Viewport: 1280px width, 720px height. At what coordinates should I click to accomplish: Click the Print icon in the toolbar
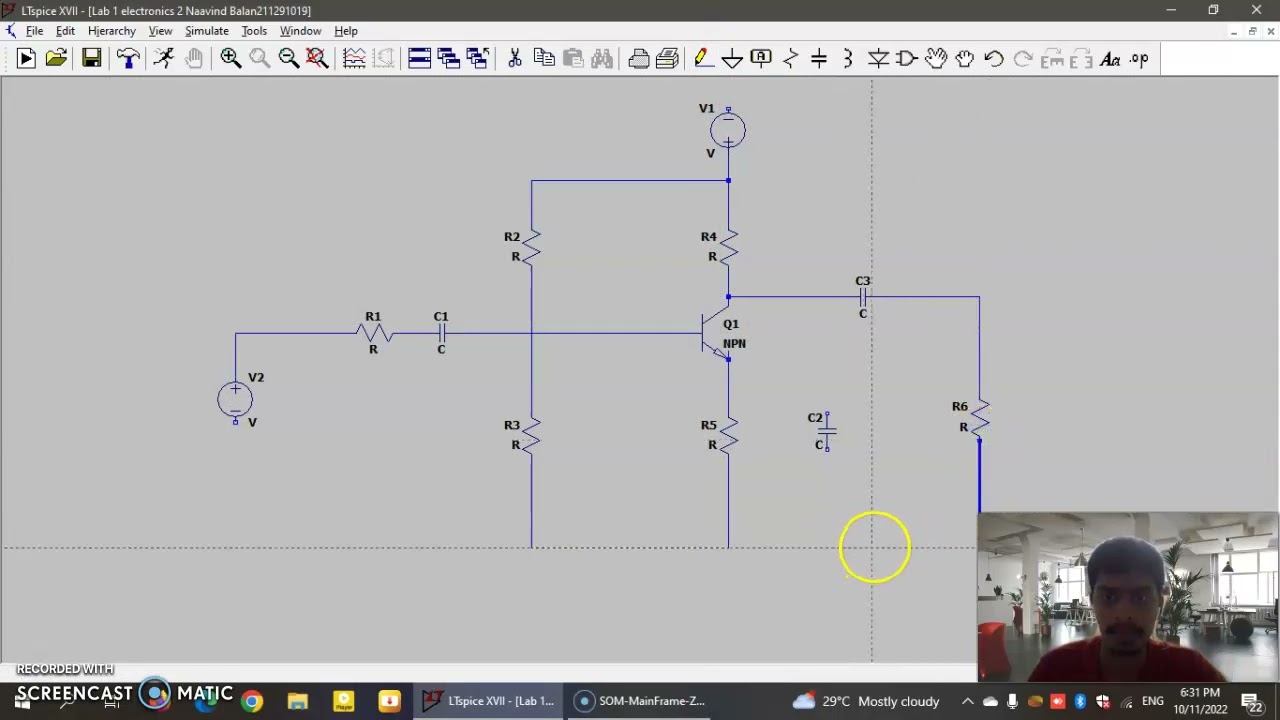click(639, 59)
